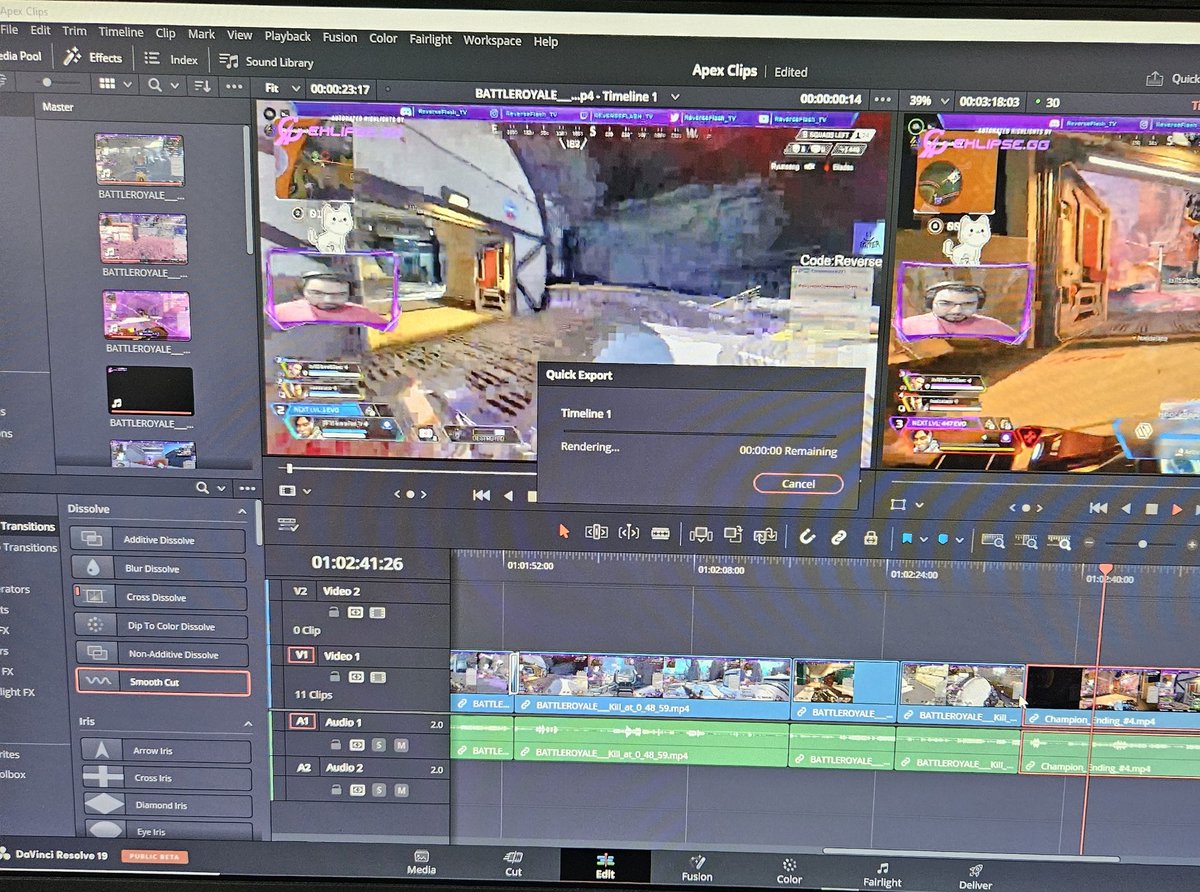This screenshot has width=1200, height=892.
Task: Click the Insert Clip toolbar icon
Action: click(x=701, y=535)
